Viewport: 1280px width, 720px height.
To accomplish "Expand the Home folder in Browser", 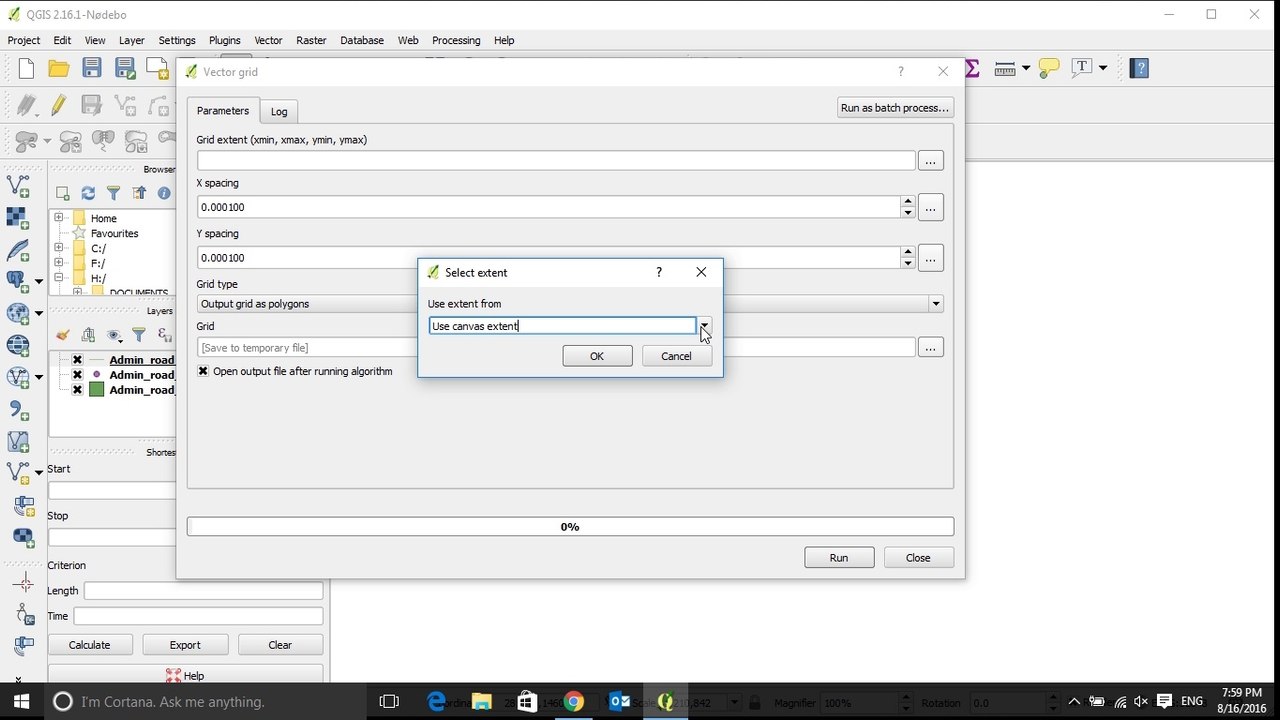I will (x=59, y=218).
